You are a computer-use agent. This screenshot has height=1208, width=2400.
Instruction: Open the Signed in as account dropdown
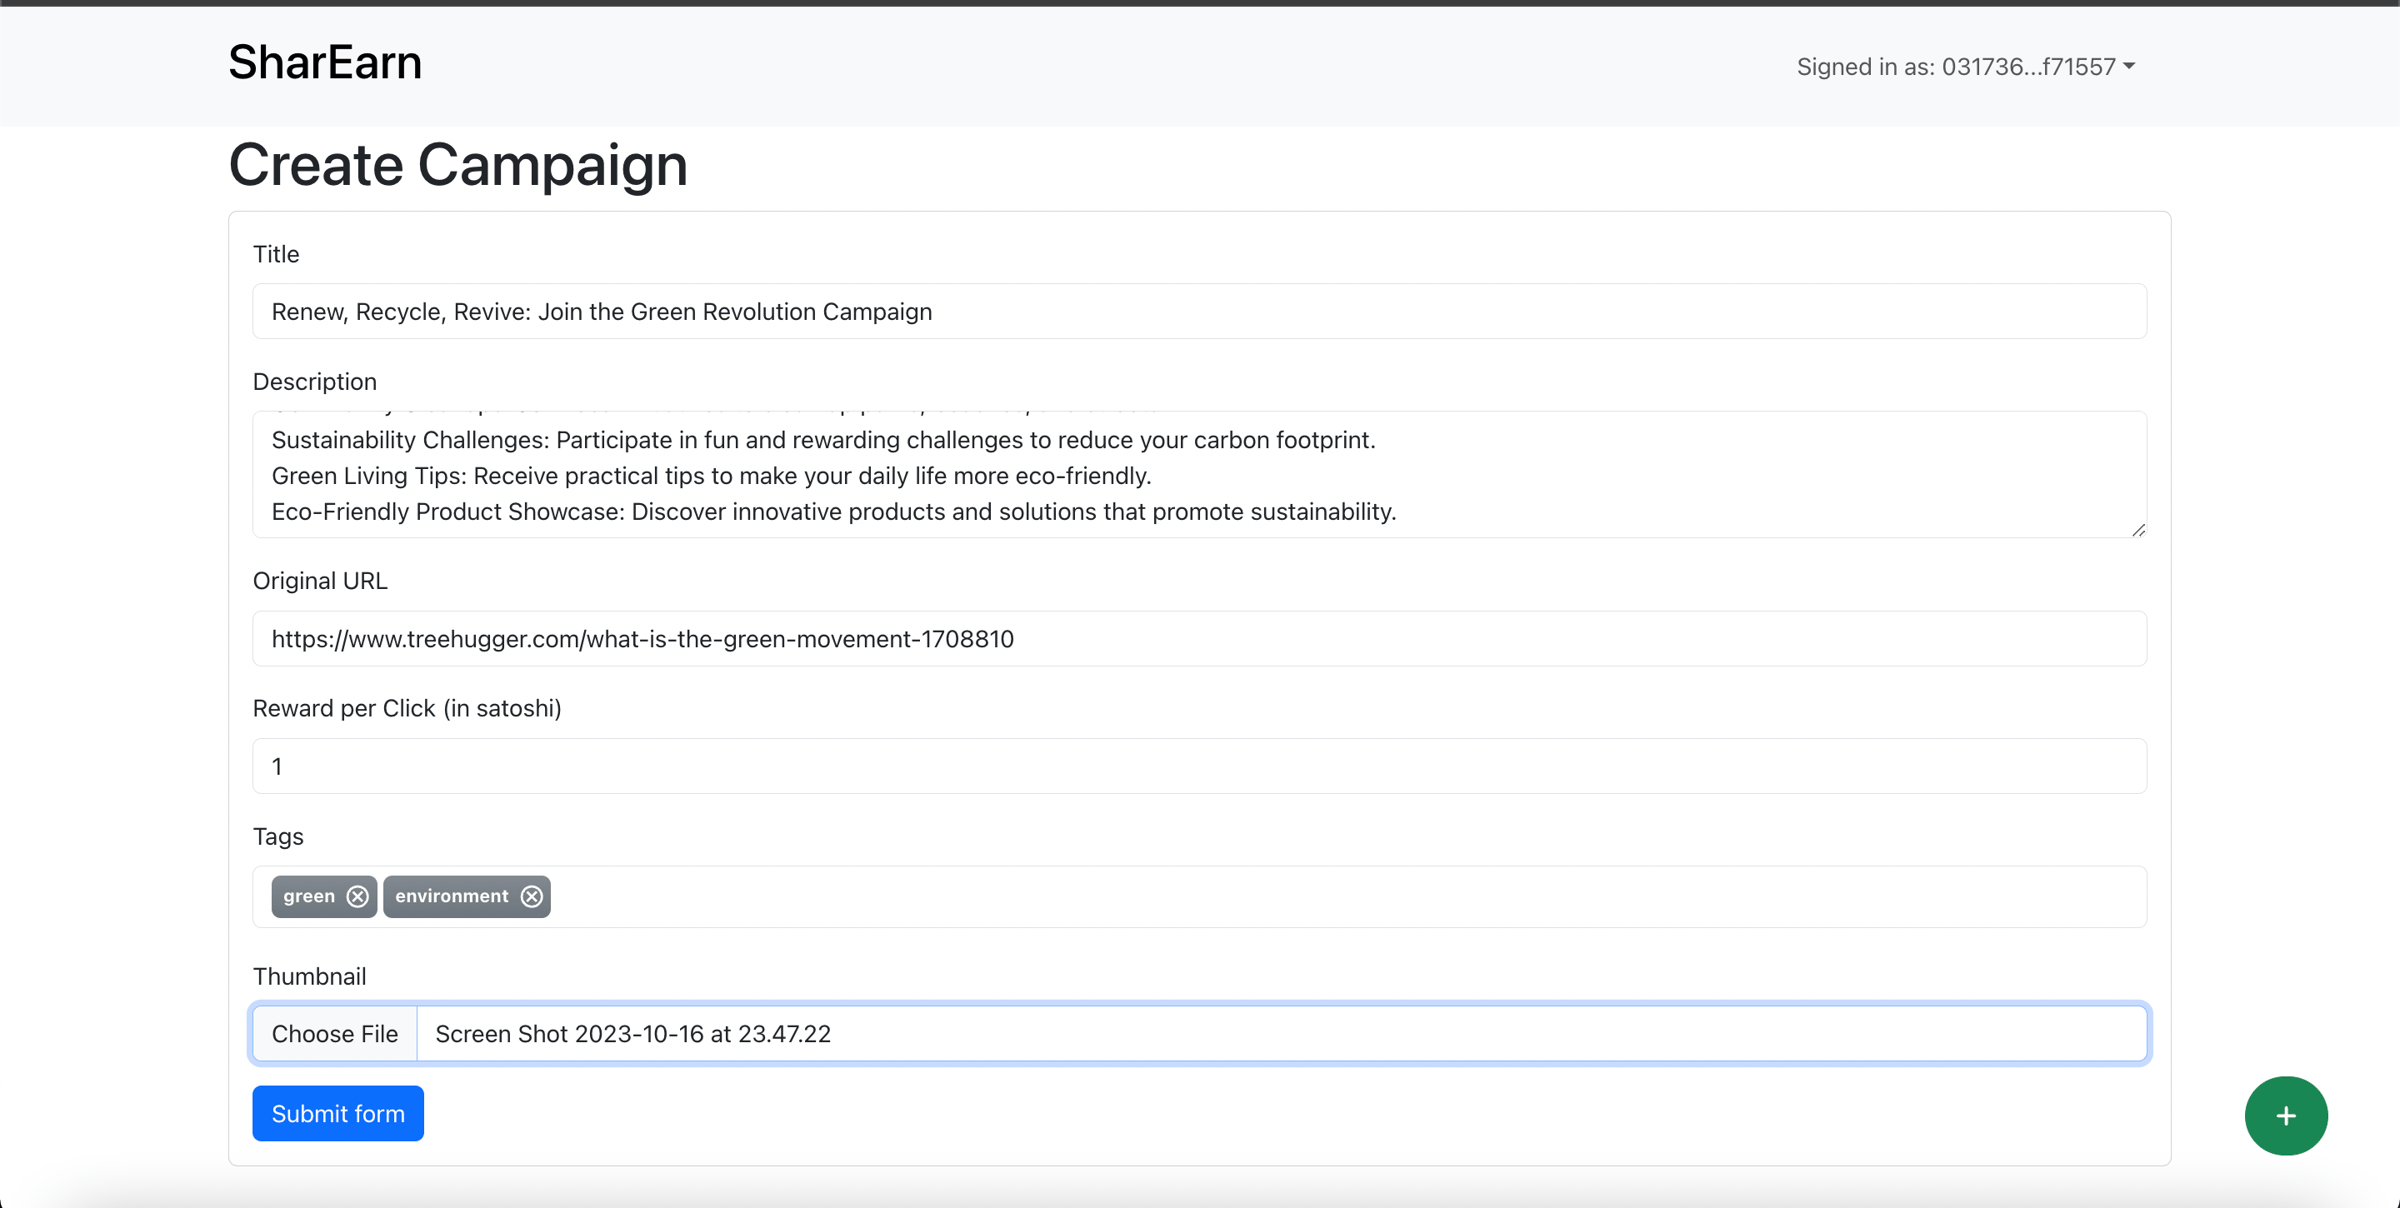pyautogui.click(x=1965, y=67)
